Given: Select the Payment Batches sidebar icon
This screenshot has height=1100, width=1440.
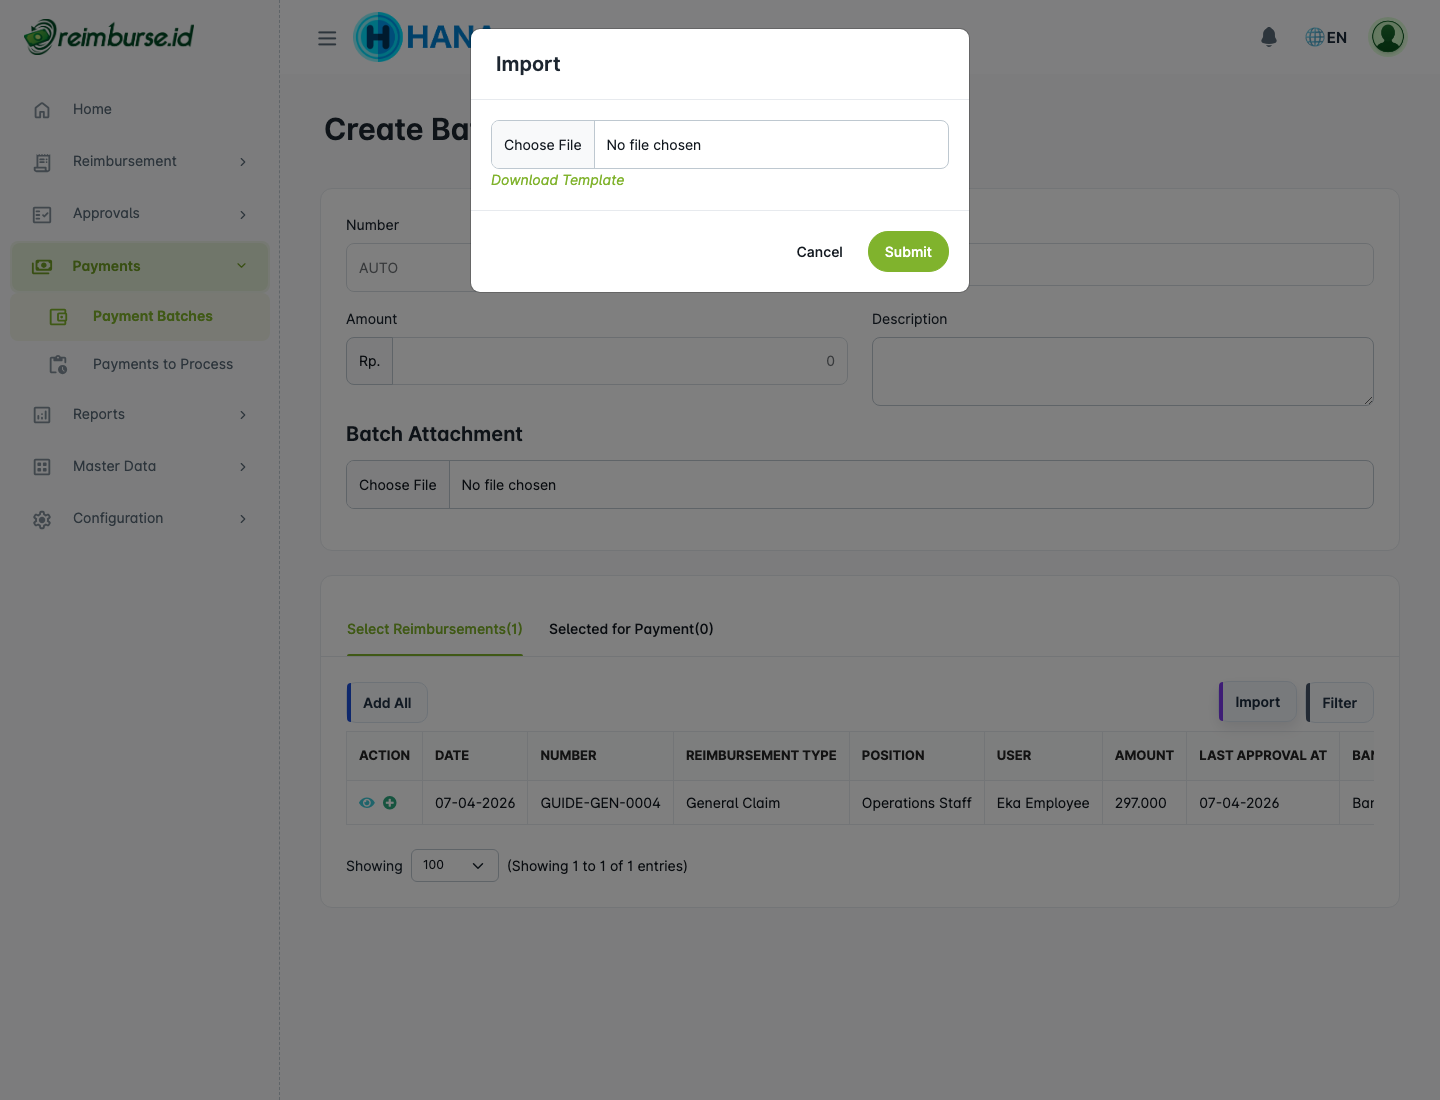Looking at the screenshot, I should [x=58, y=316].
